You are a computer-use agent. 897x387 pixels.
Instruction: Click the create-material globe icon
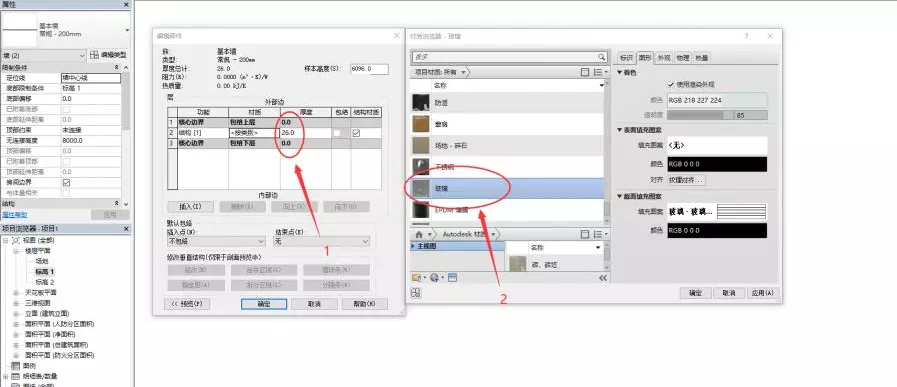[434, 278]
